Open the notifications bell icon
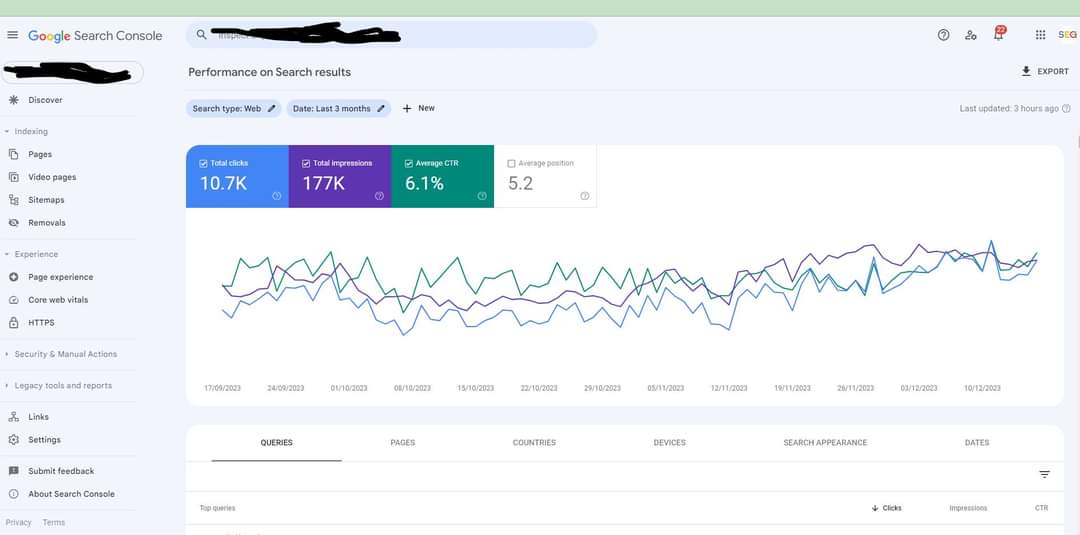 pyautogui.click(x=998, y=35)
